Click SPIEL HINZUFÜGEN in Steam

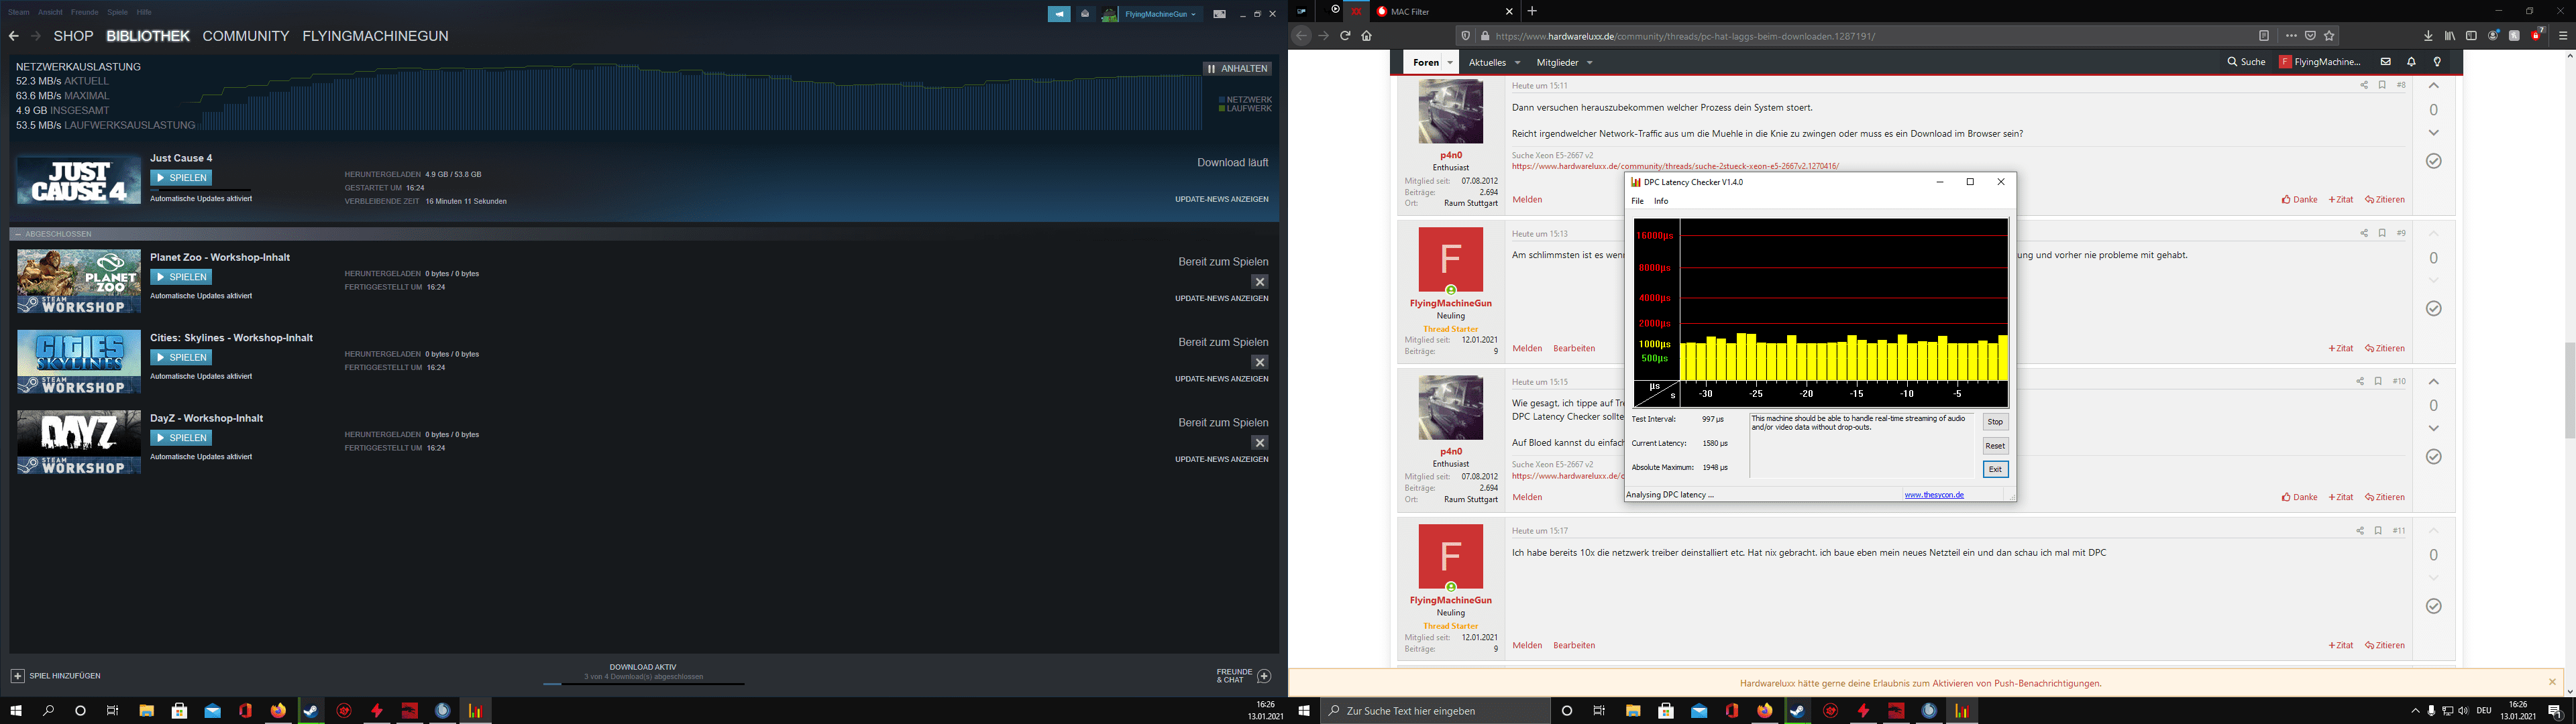coord(56,676)
